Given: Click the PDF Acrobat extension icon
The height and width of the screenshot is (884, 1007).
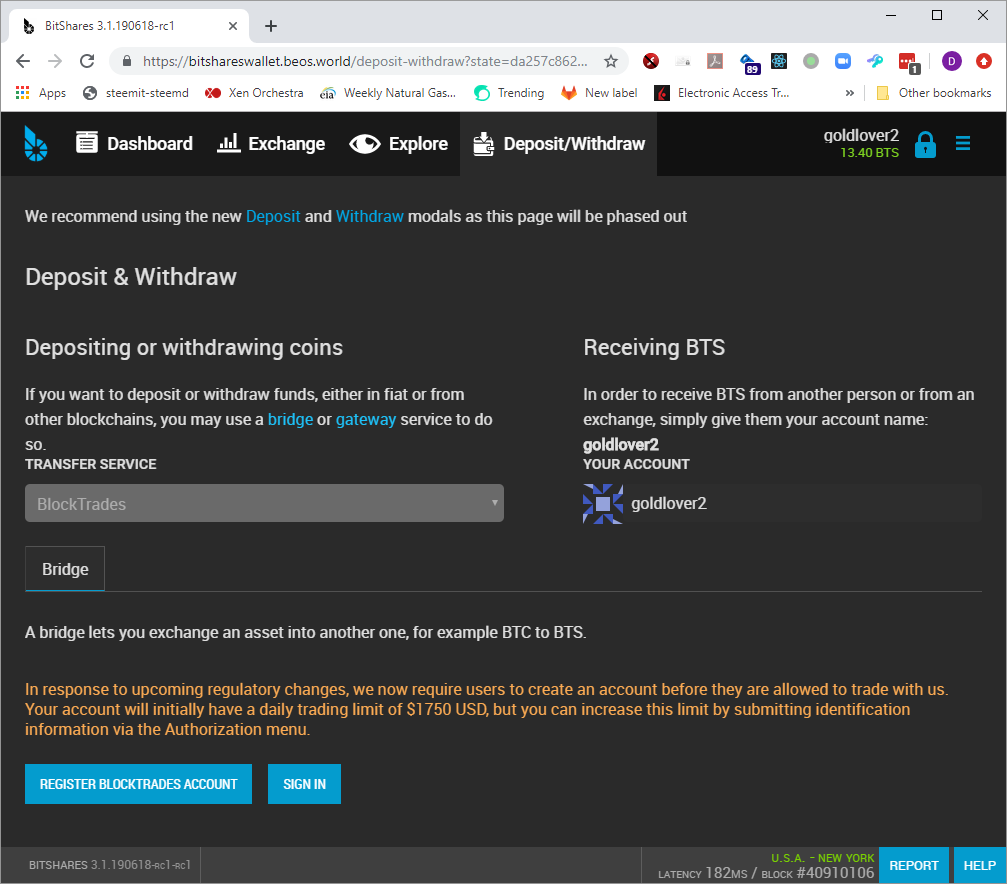Looking at the screenshot, I should (715, 61).
